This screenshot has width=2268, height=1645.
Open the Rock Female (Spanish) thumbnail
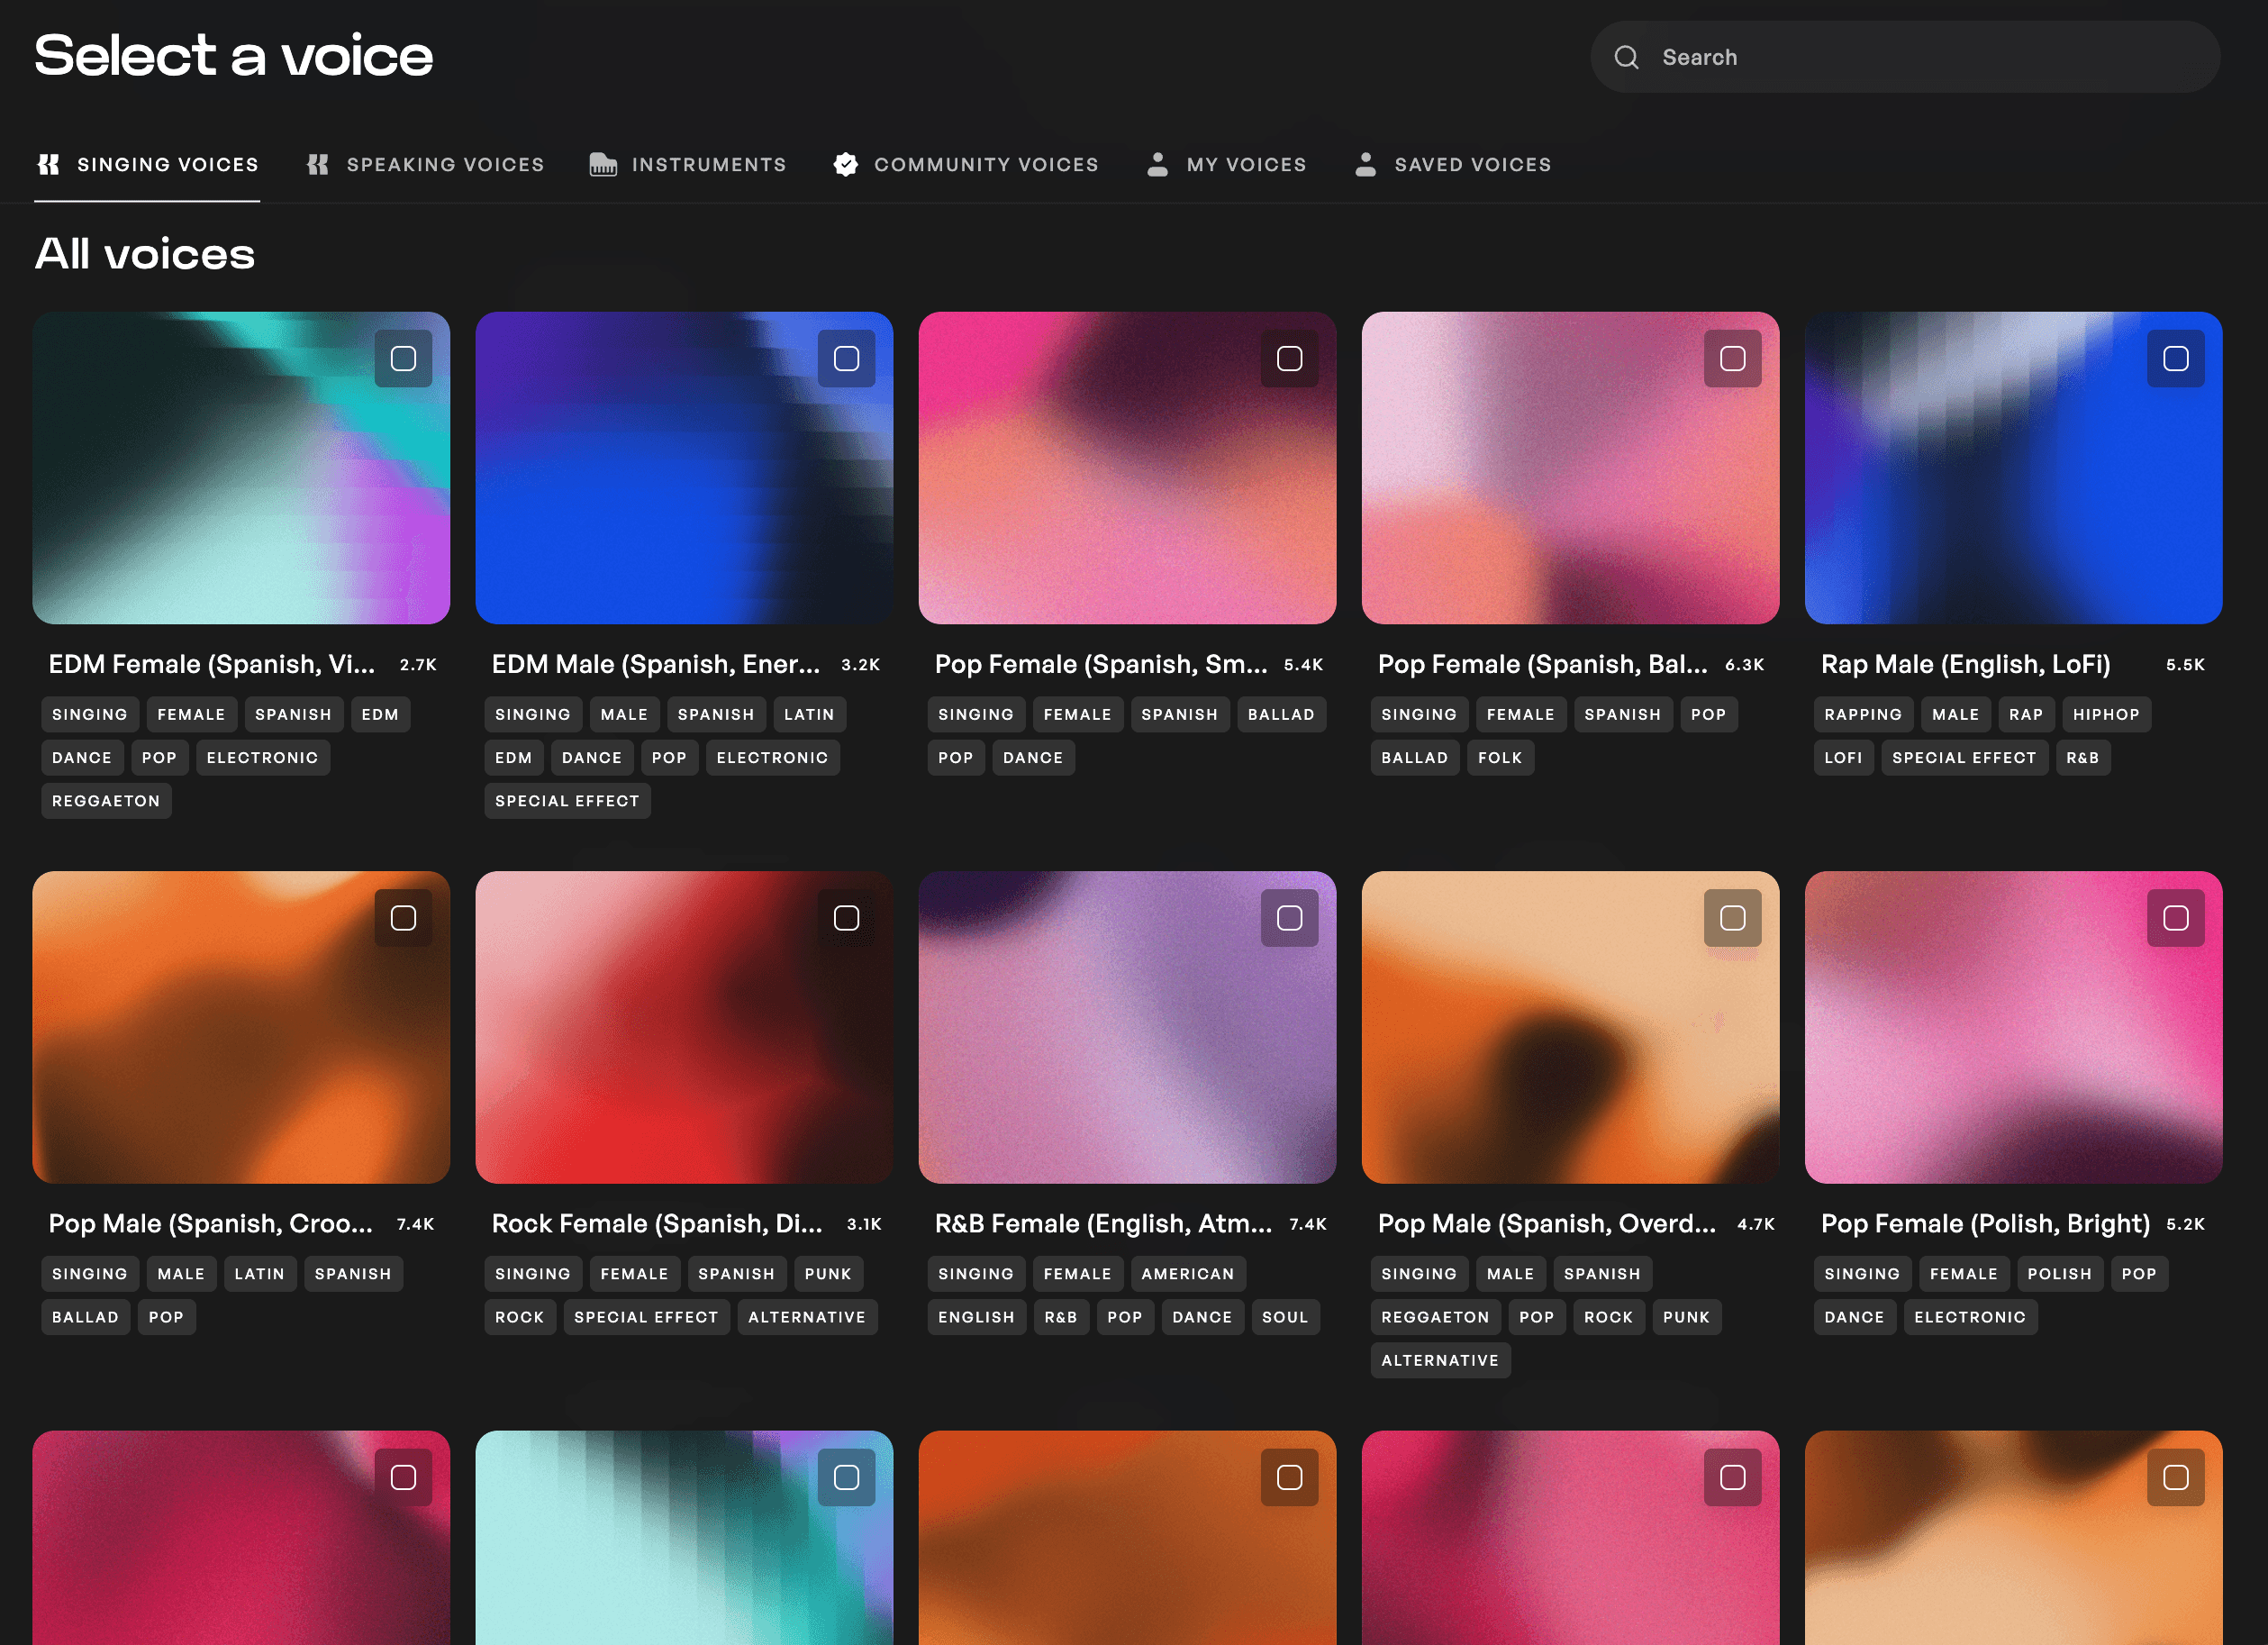pos(684,1027)
